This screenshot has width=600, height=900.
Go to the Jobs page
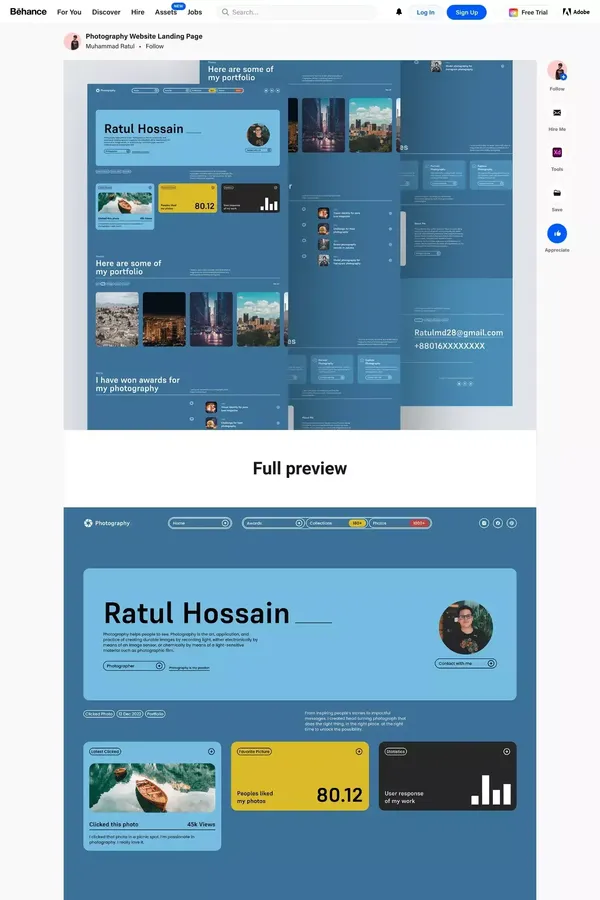195,12
